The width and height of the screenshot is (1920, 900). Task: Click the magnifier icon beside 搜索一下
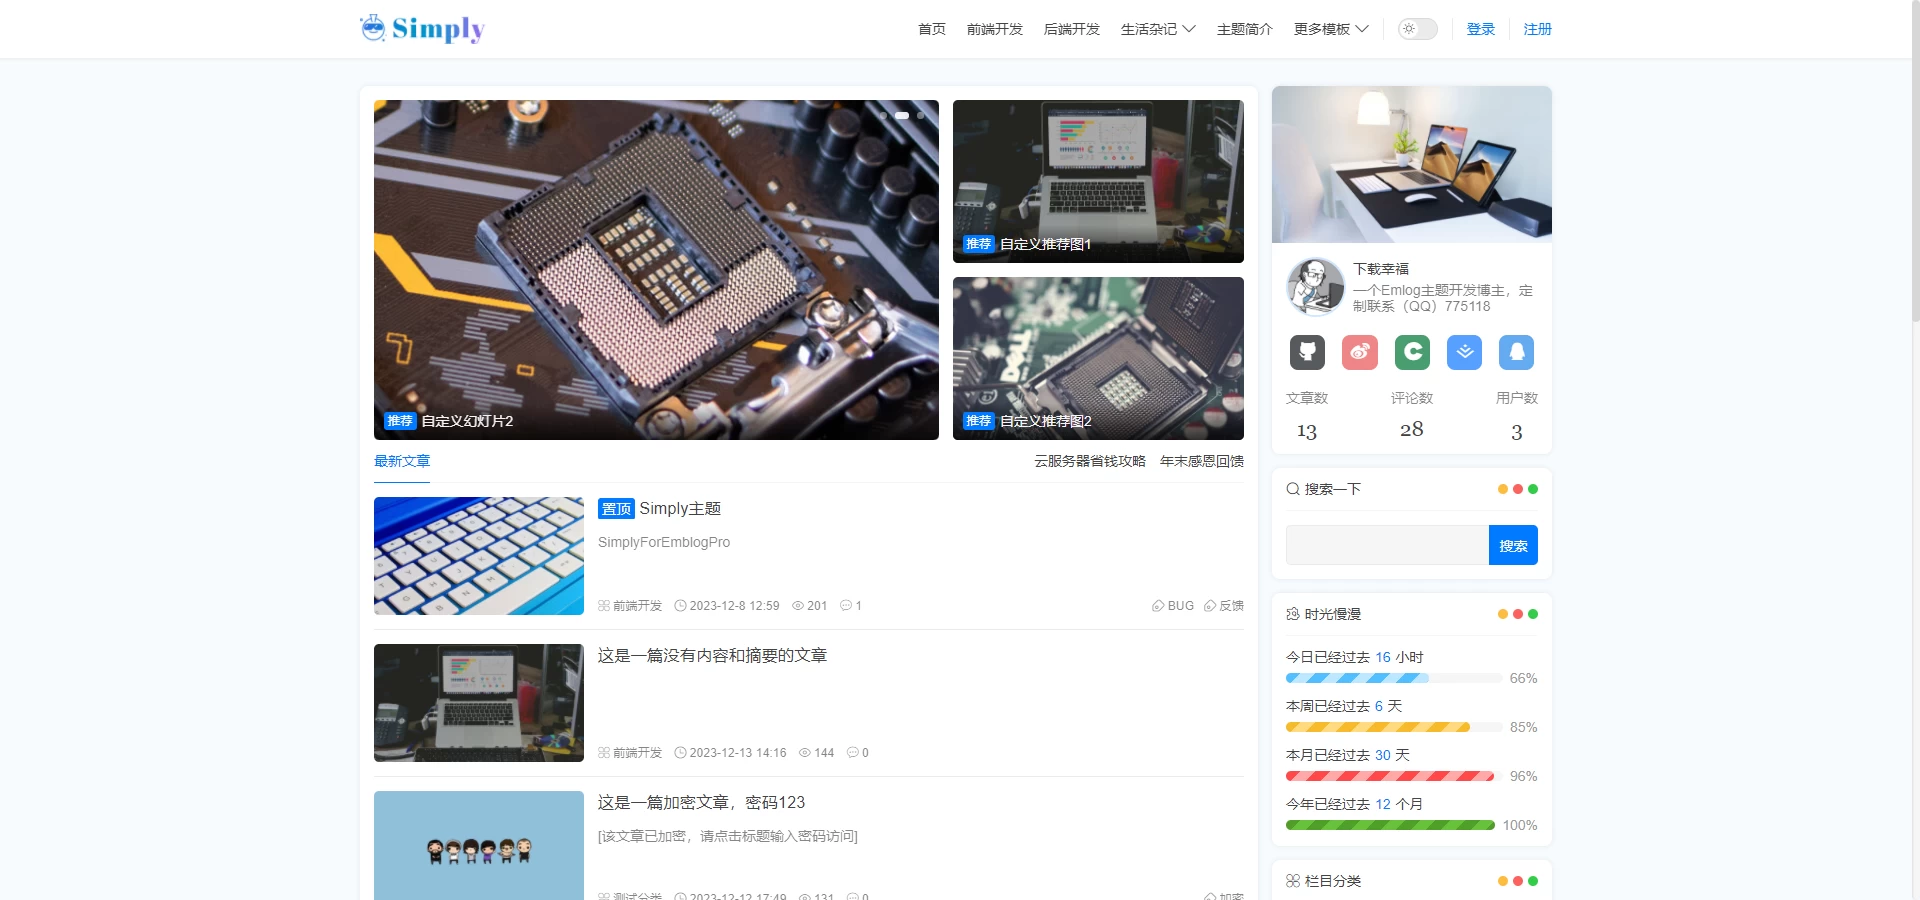click(x=1293, y=489)
